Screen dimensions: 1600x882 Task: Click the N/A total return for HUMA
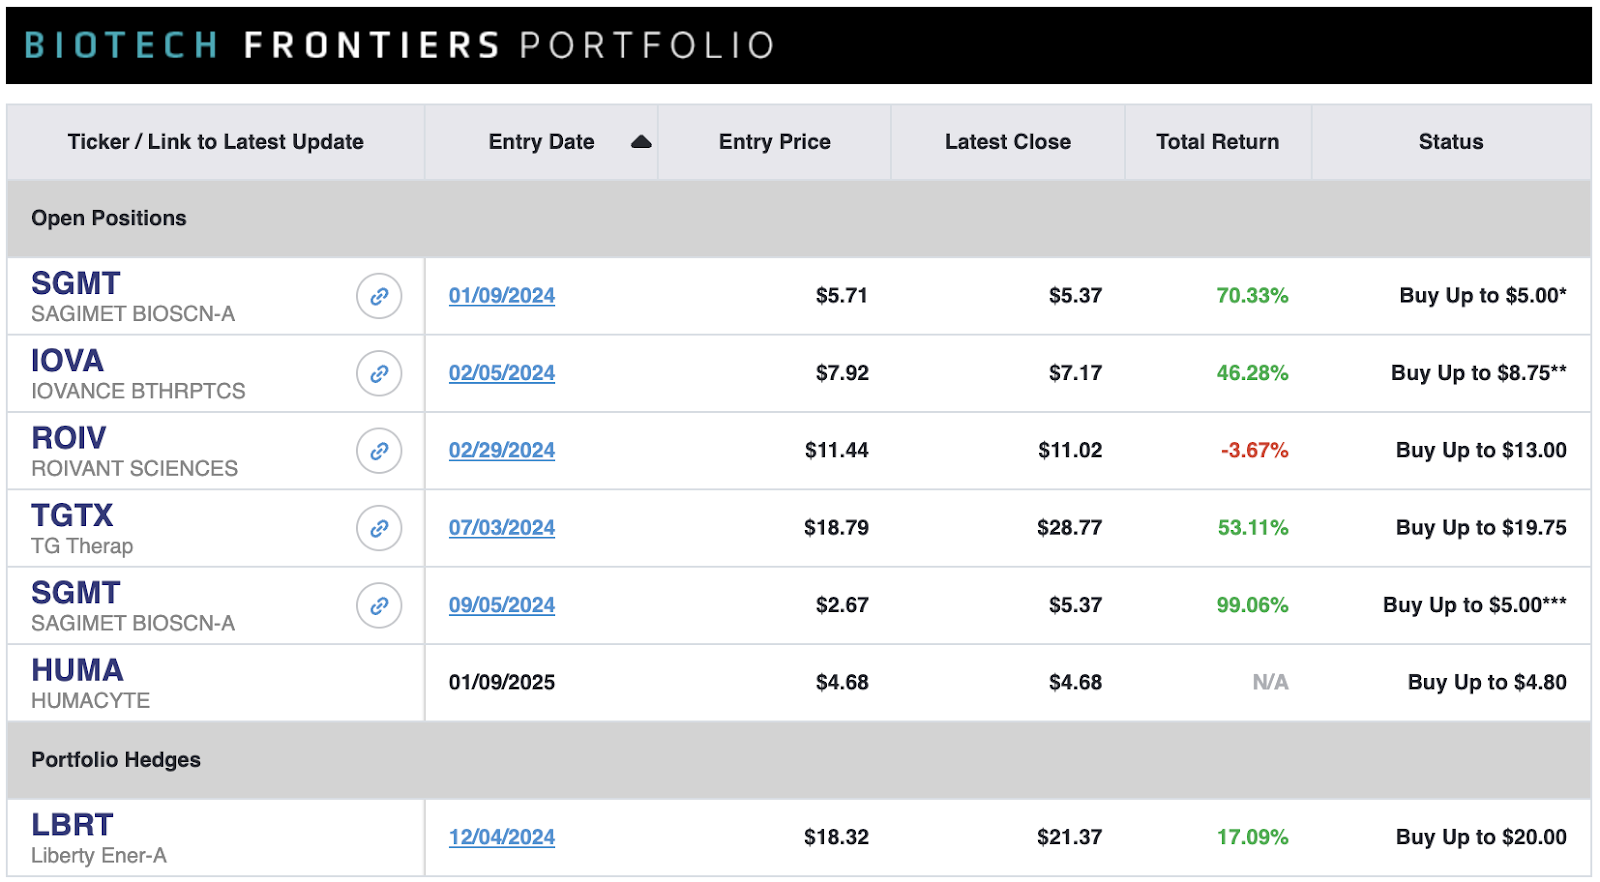pos(1270,683)
